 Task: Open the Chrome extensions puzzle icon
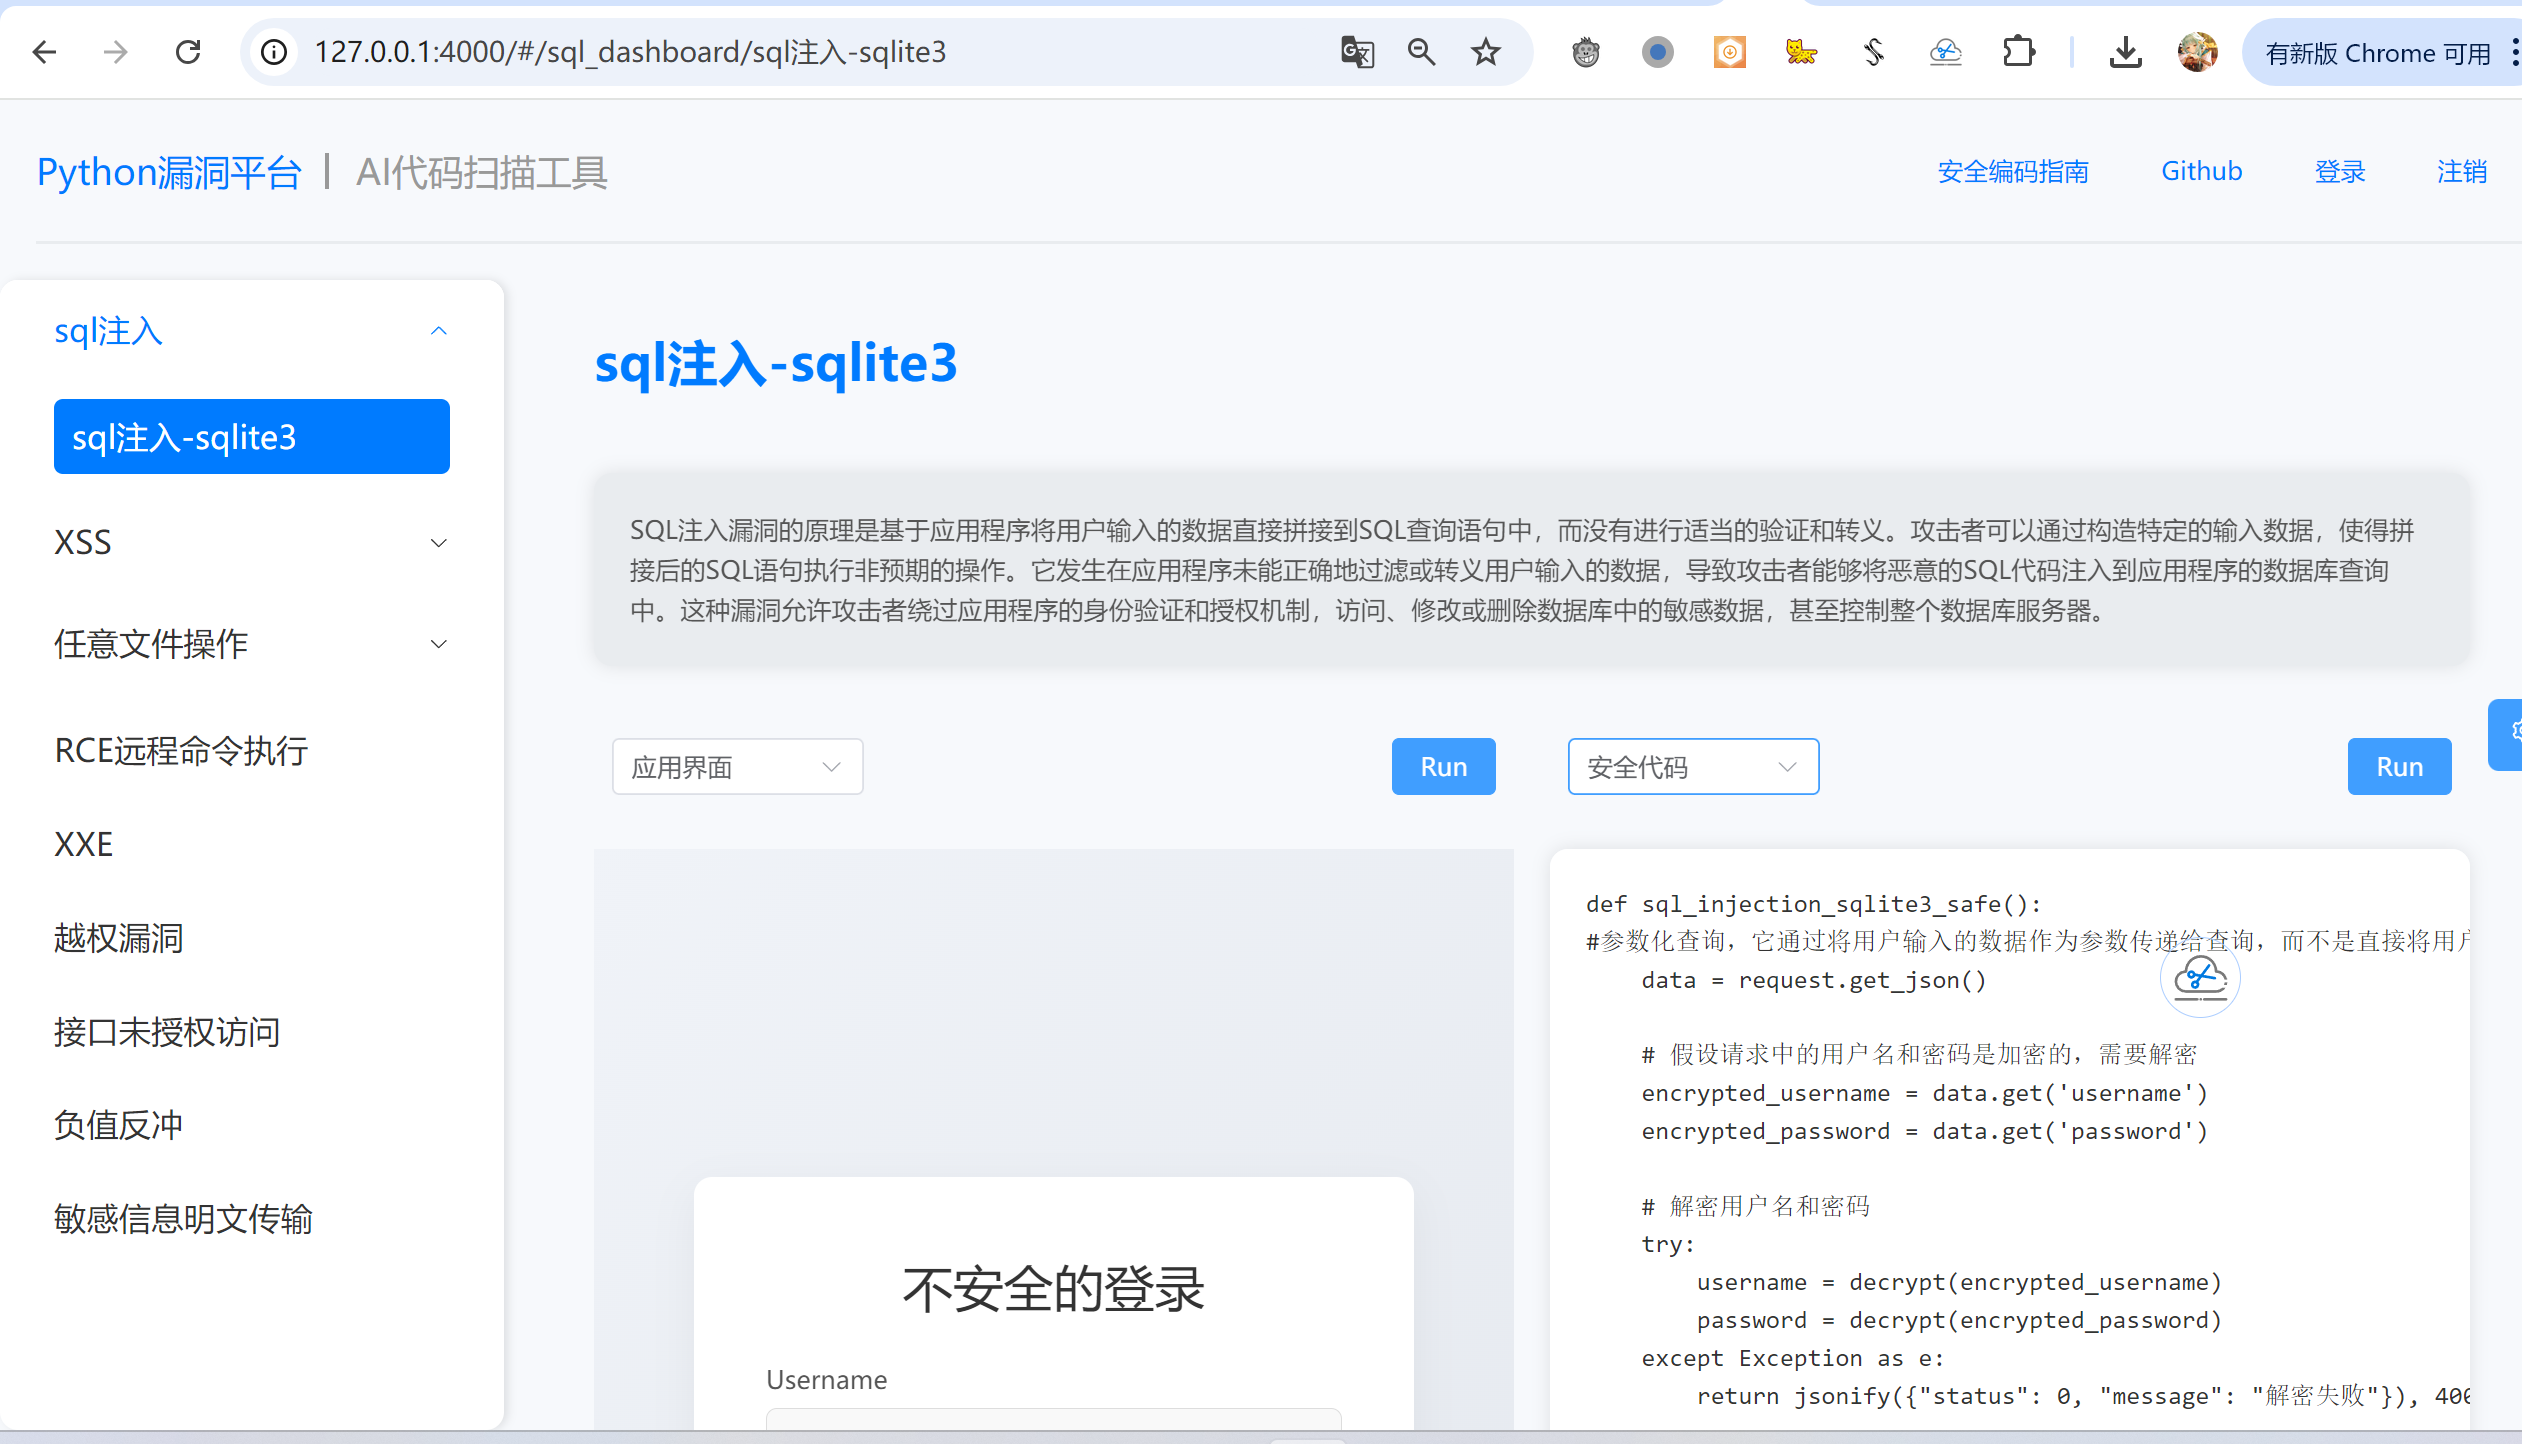(2019, 52)
